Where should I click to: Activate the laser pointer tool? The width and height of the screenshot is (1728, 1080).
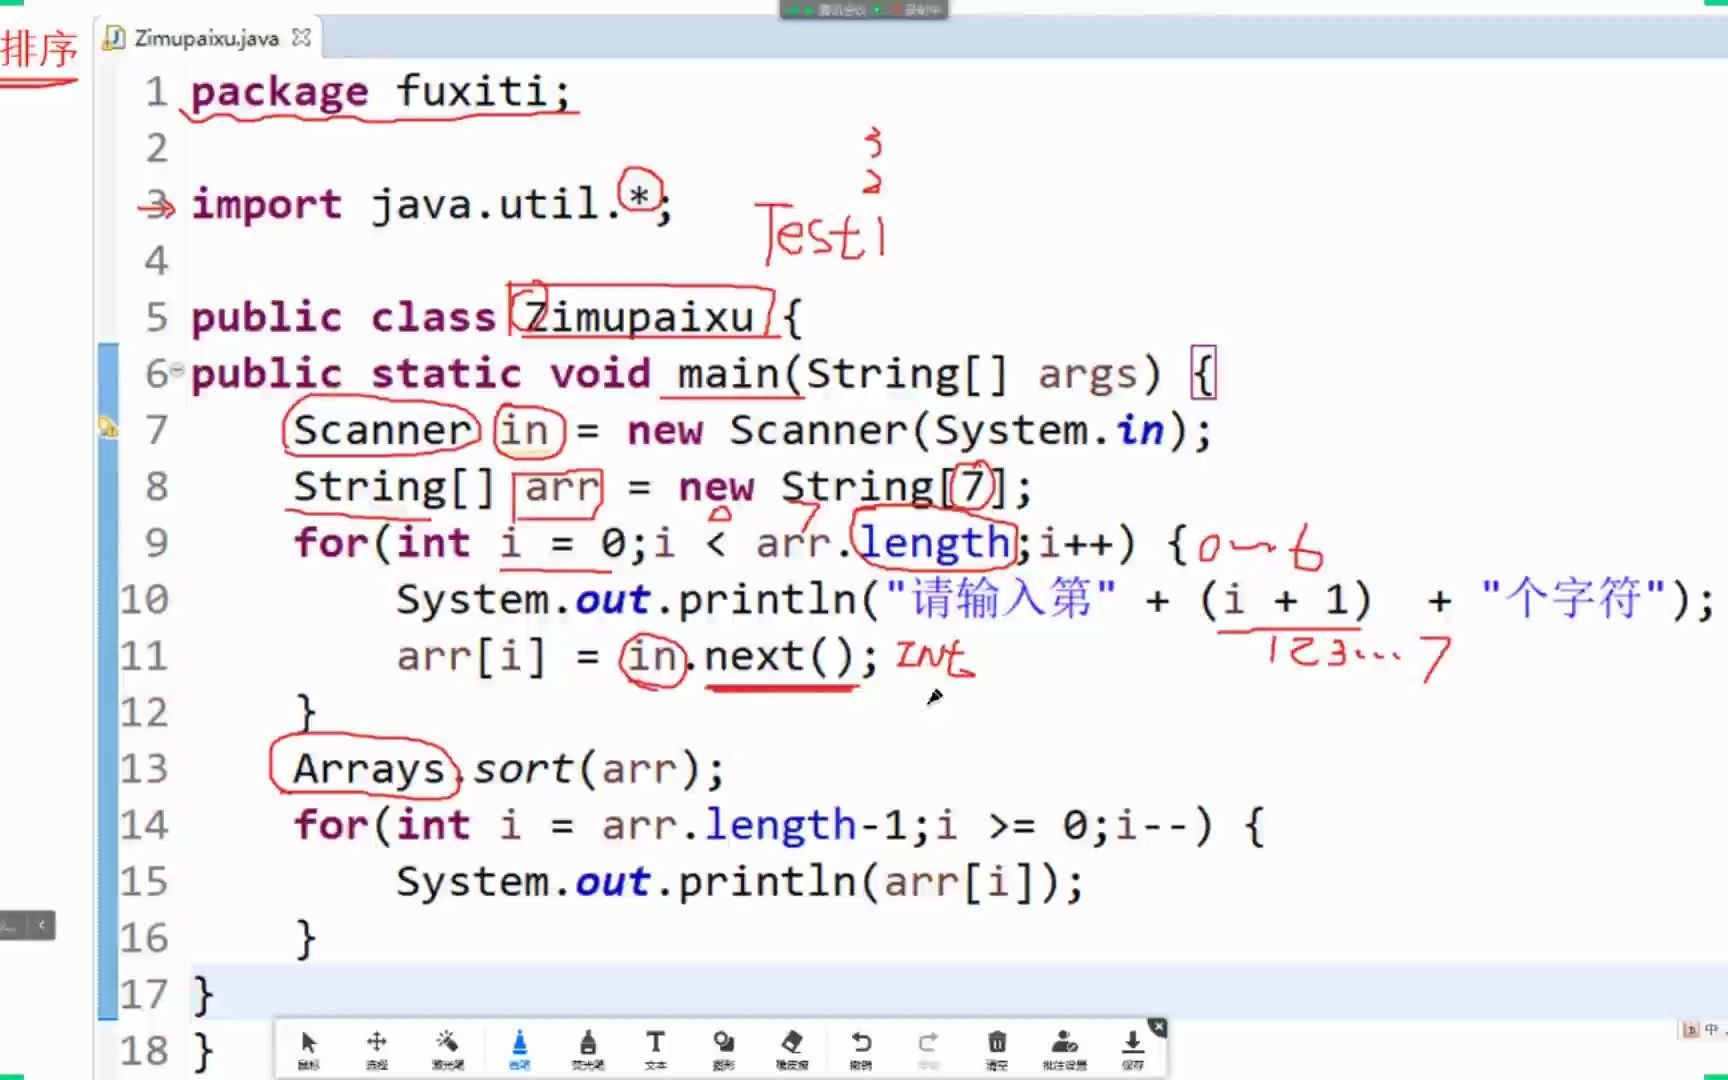point(447,1049)
